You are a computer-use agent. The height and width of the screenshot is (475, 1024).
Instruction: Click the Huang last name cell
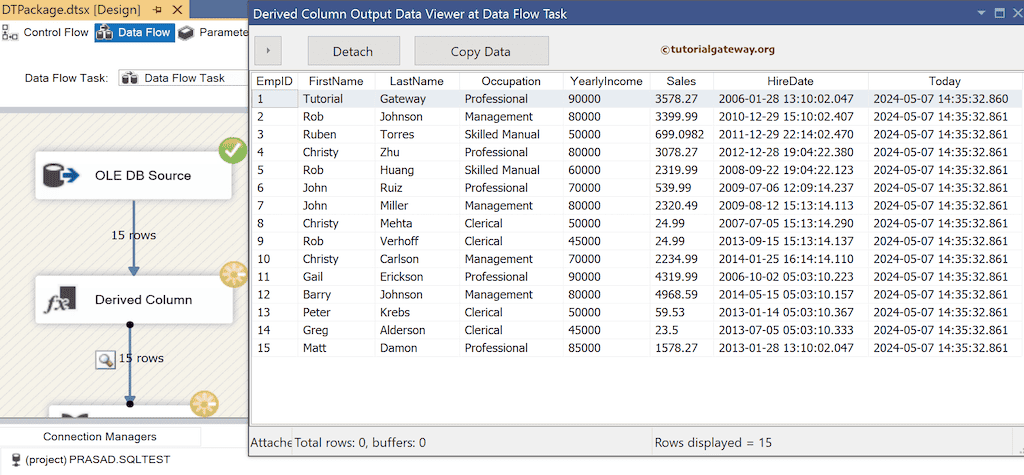tap(417, 170)
